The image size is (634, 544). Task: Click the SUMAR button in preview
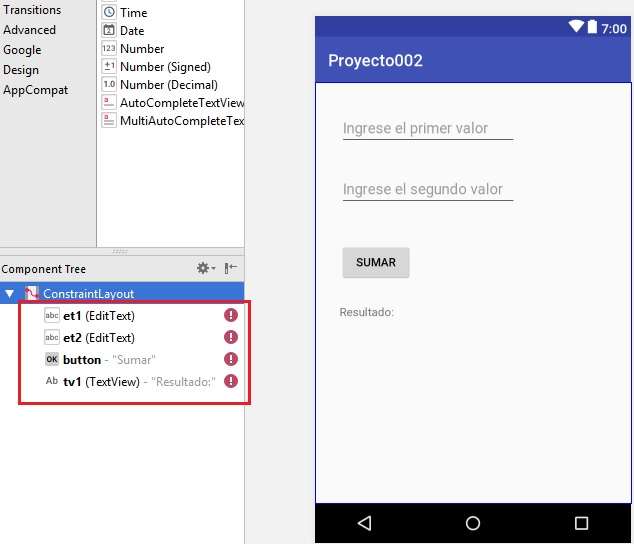point(376,263)
